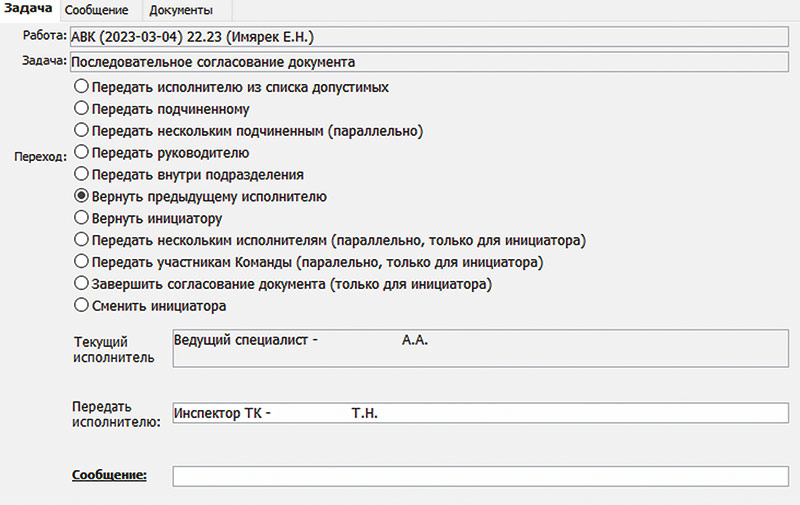Image resolution: width=800 pixels, height=505 pixels.
Task: Click the Работа field with АВК text
Action: (x=430, y=38)
